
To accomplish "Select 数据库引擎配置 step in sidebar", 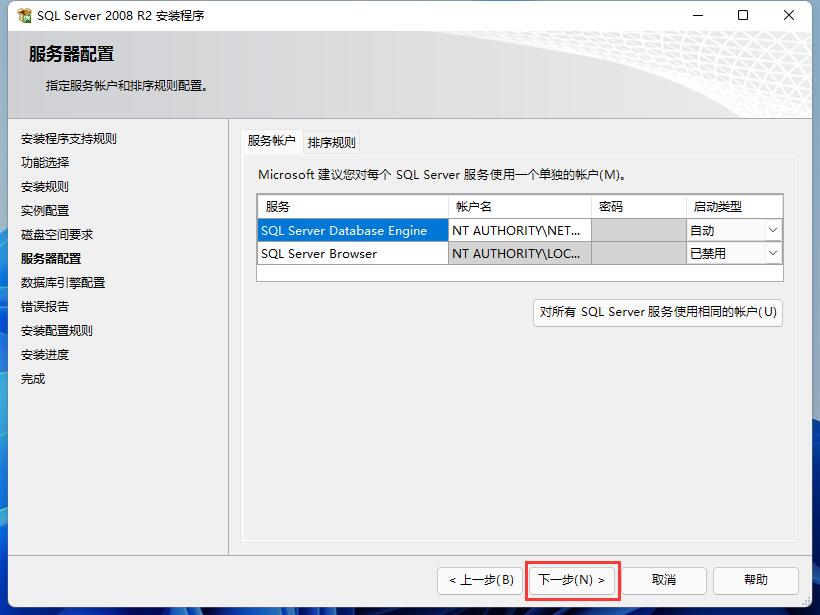I will [63, 283].
